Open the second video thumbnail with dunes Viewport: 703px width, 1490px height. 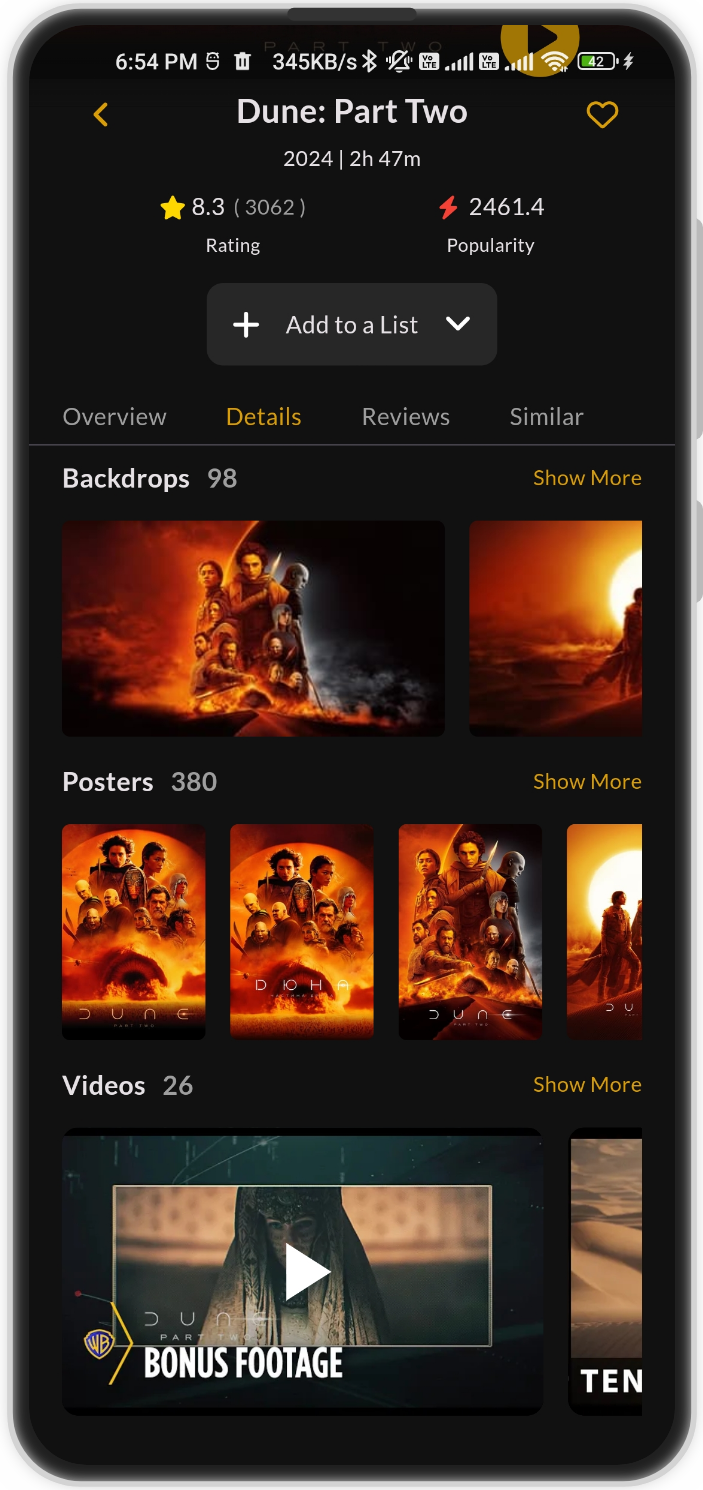pyautogui.click(x=606, y=1271)
